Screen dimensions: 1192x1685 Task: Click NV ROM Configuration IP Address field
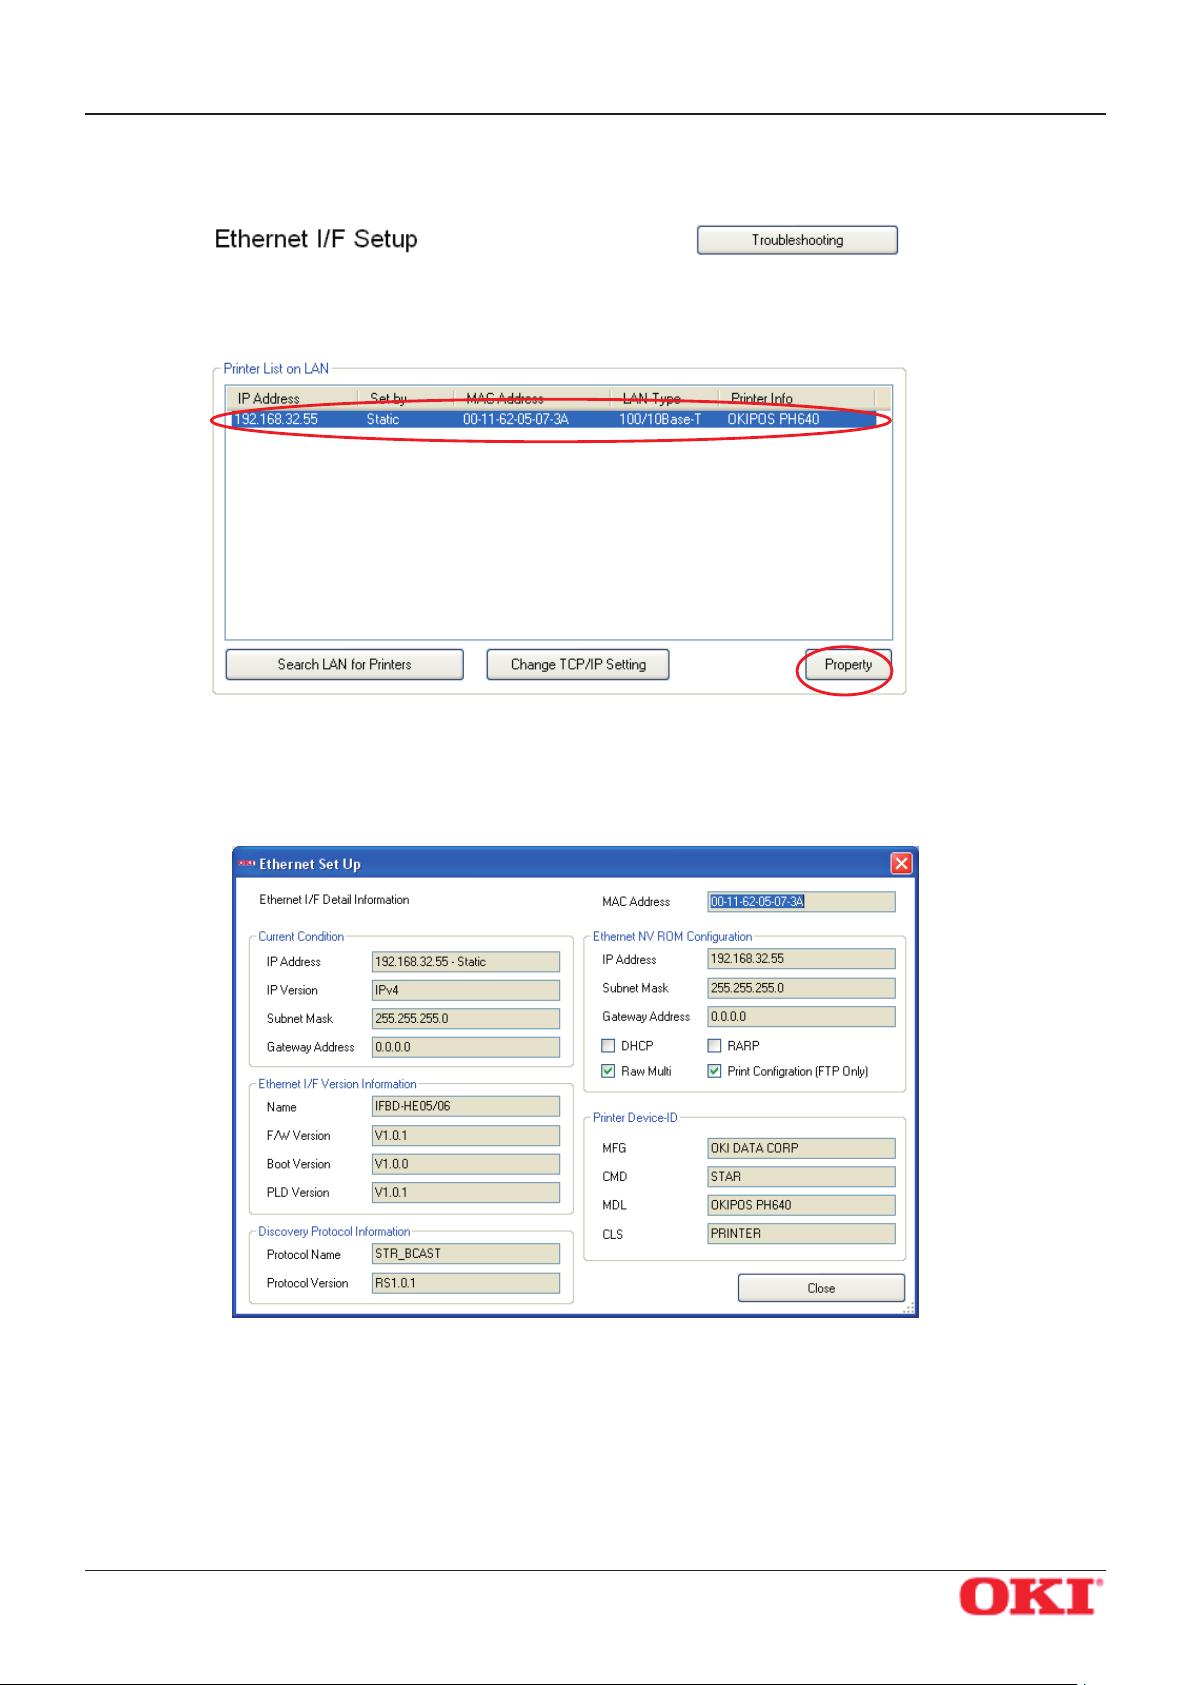[801, 959]
